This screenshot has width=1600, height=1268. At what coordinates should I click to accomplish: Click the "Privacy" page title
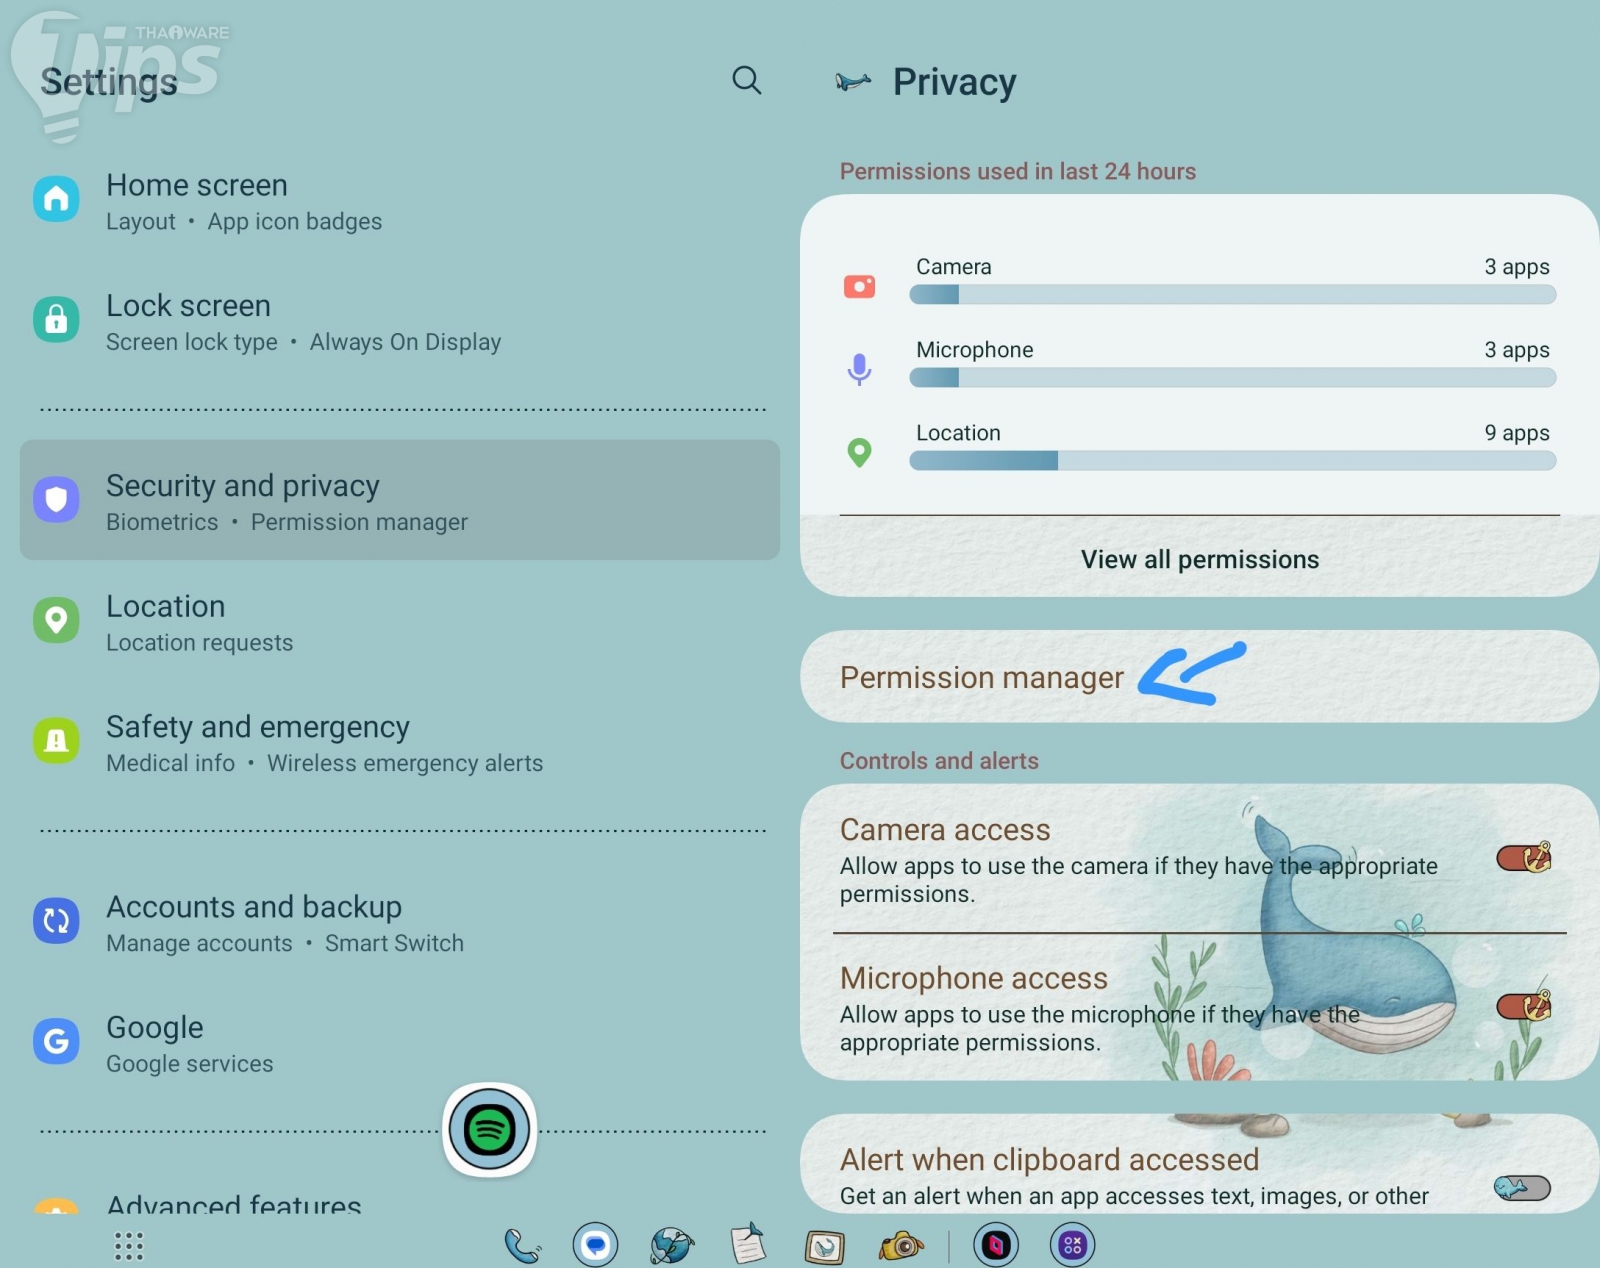point(955,82)
